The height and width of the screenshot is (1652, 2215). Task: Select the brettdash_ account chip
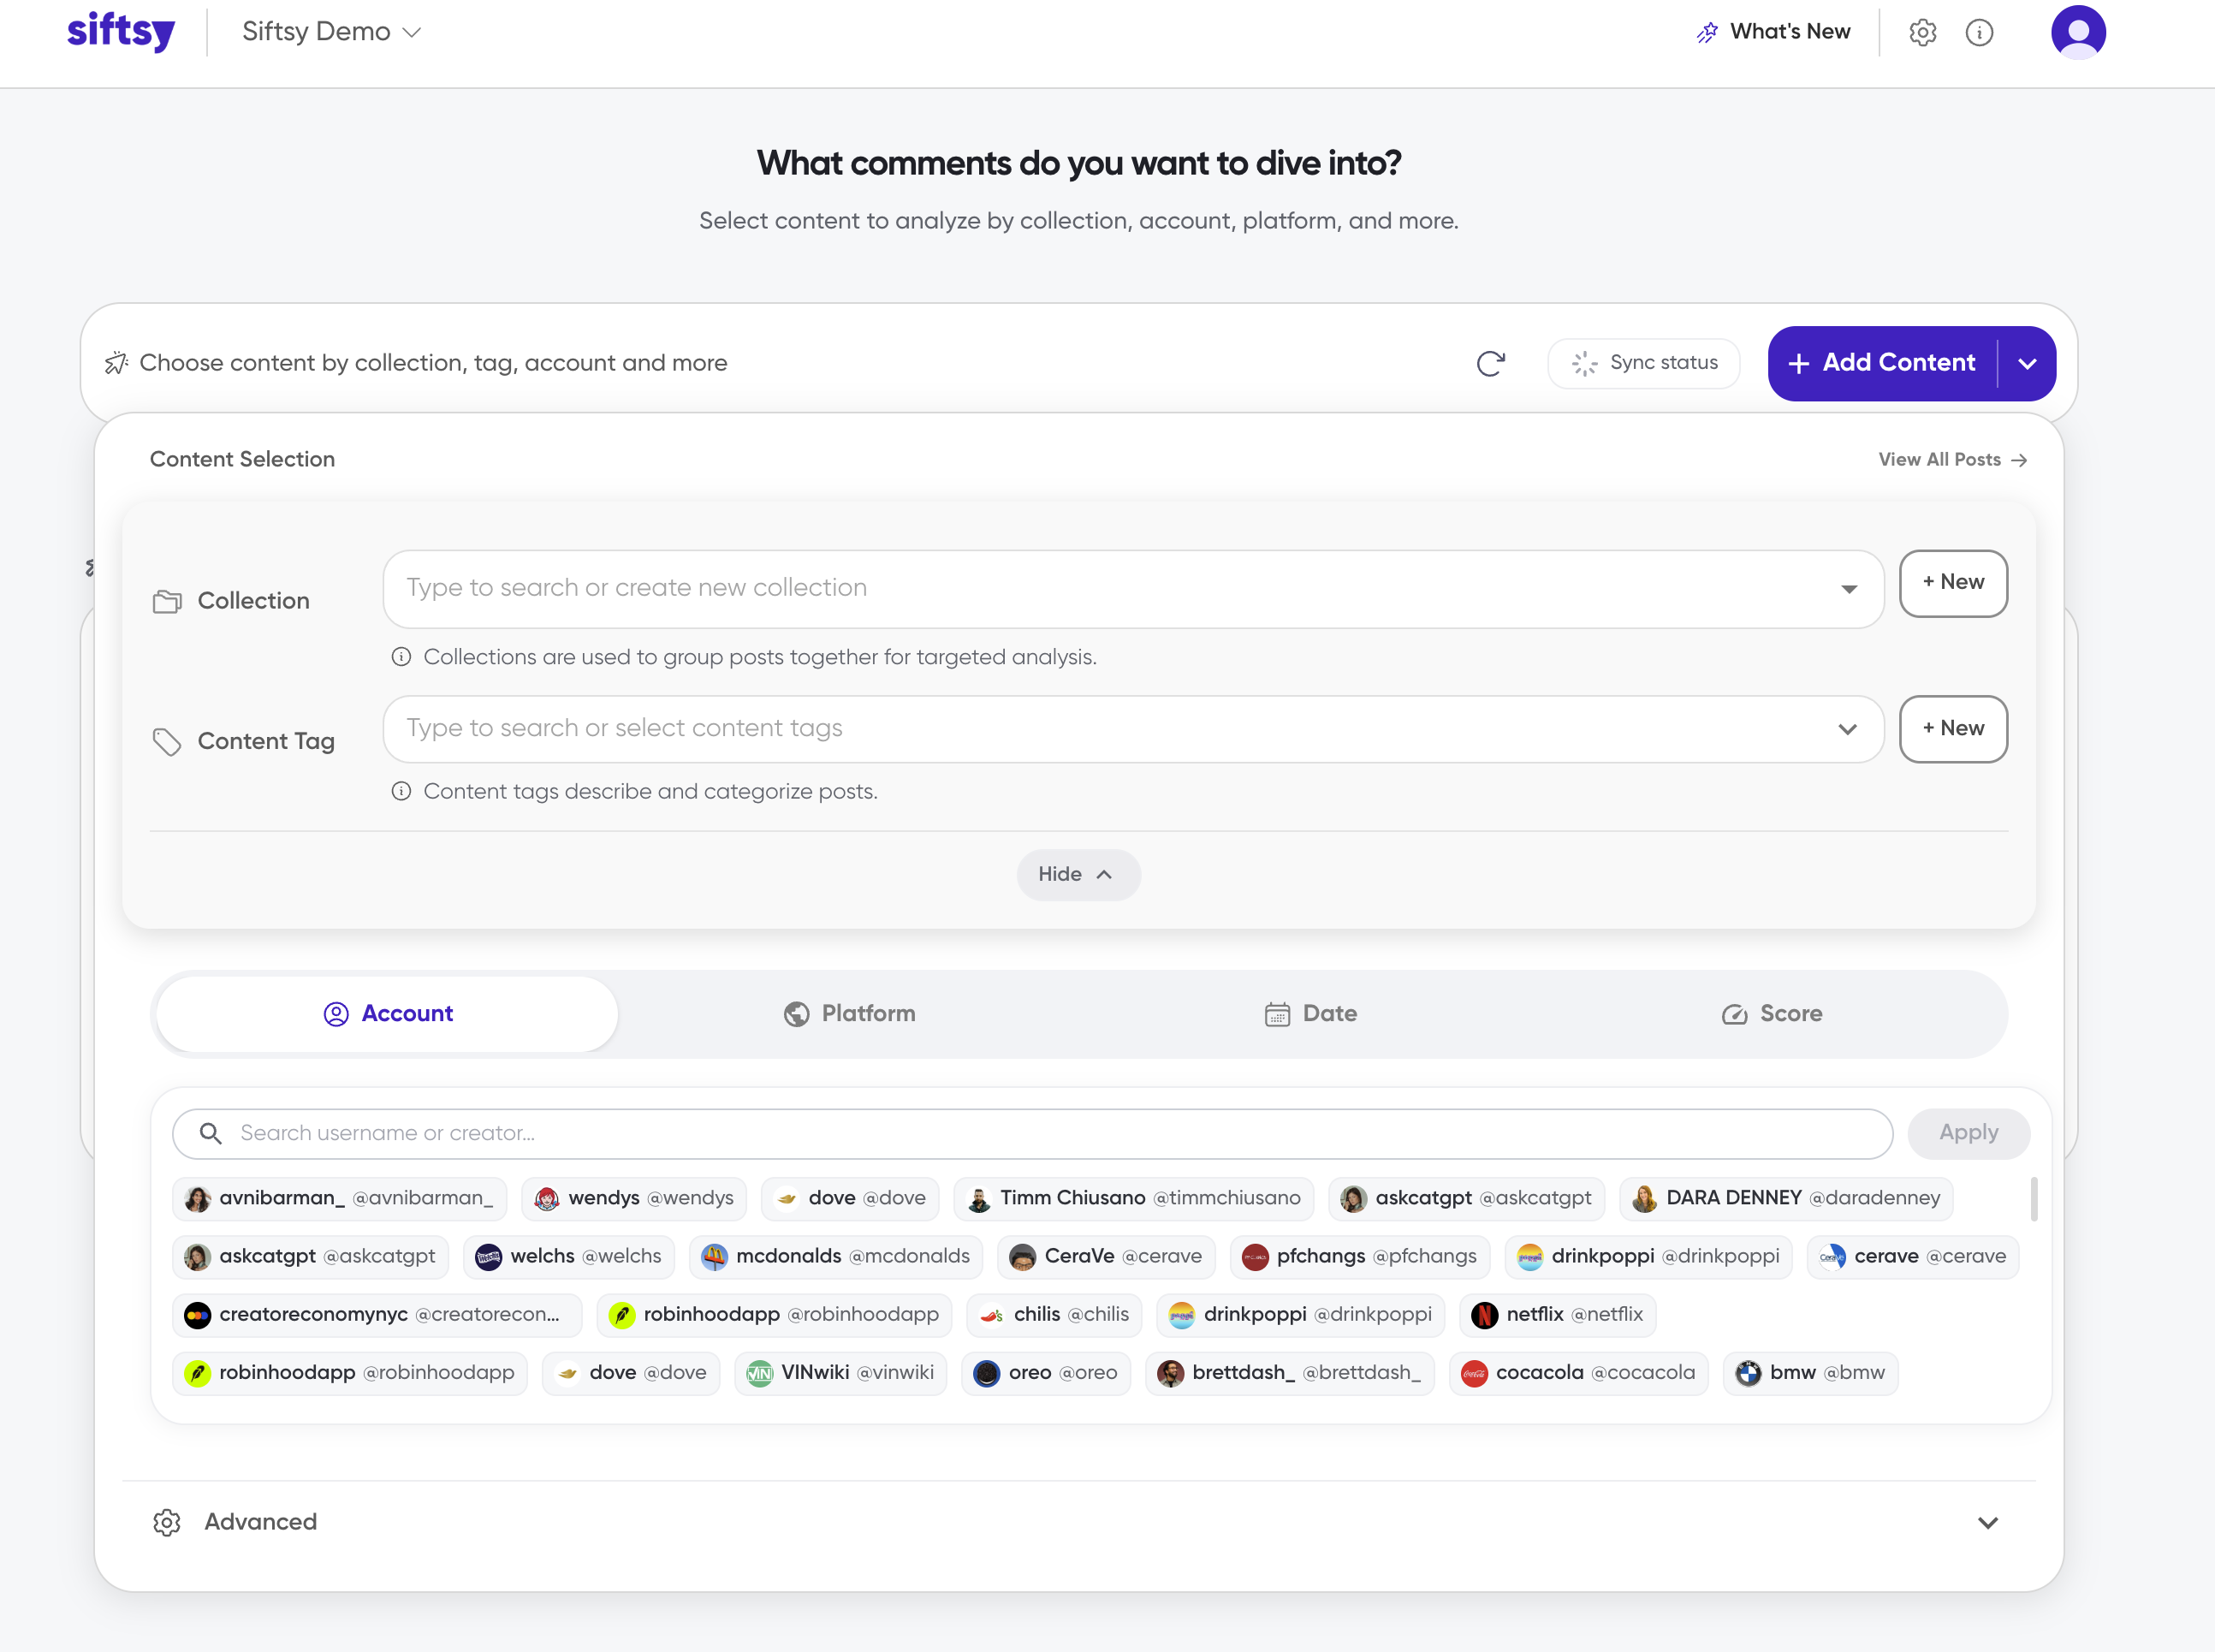tap(1289, 1373)
